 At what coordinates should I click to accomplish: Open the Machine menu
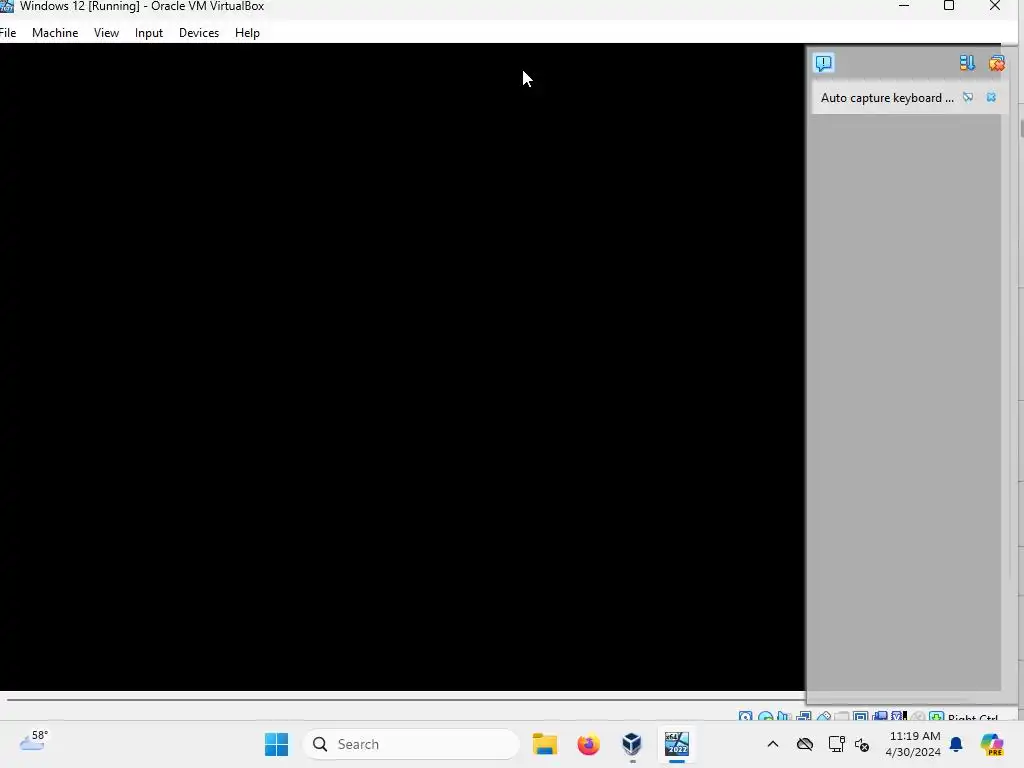[x=55, y=33]
